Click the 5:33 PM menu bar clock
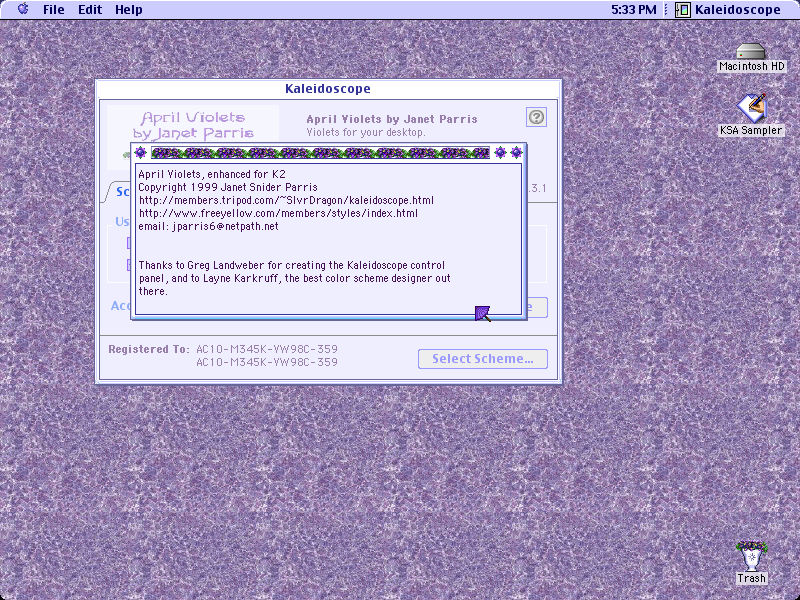This screenshot has width=800, height=600. tap(634, 10)
